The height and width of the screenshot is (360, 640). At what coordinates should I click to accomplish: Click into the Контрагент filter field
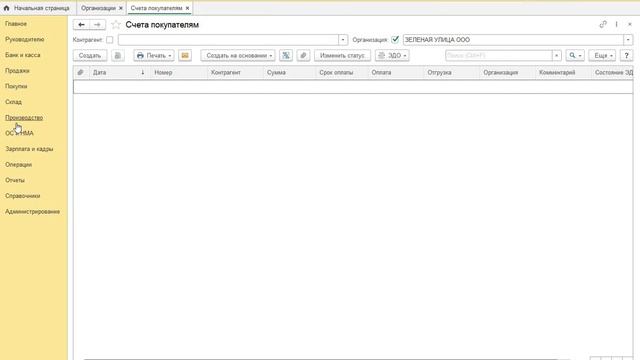tap(228, 40)
